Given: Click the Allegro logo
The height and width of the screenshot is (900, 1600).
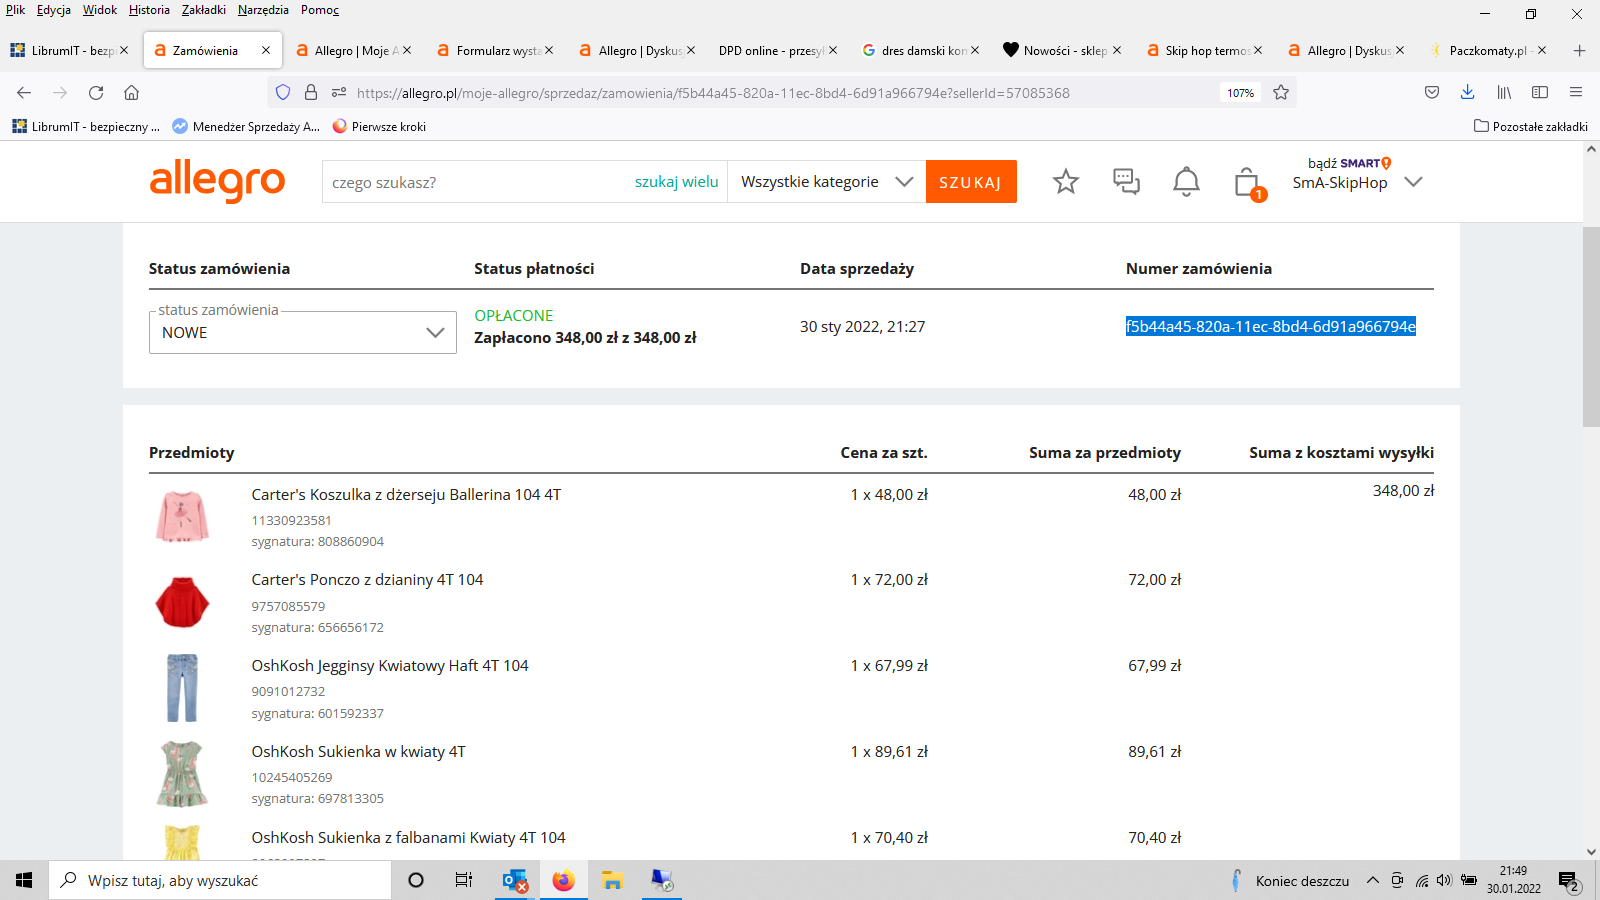Looking at the screenshot, I should (217, 181).
